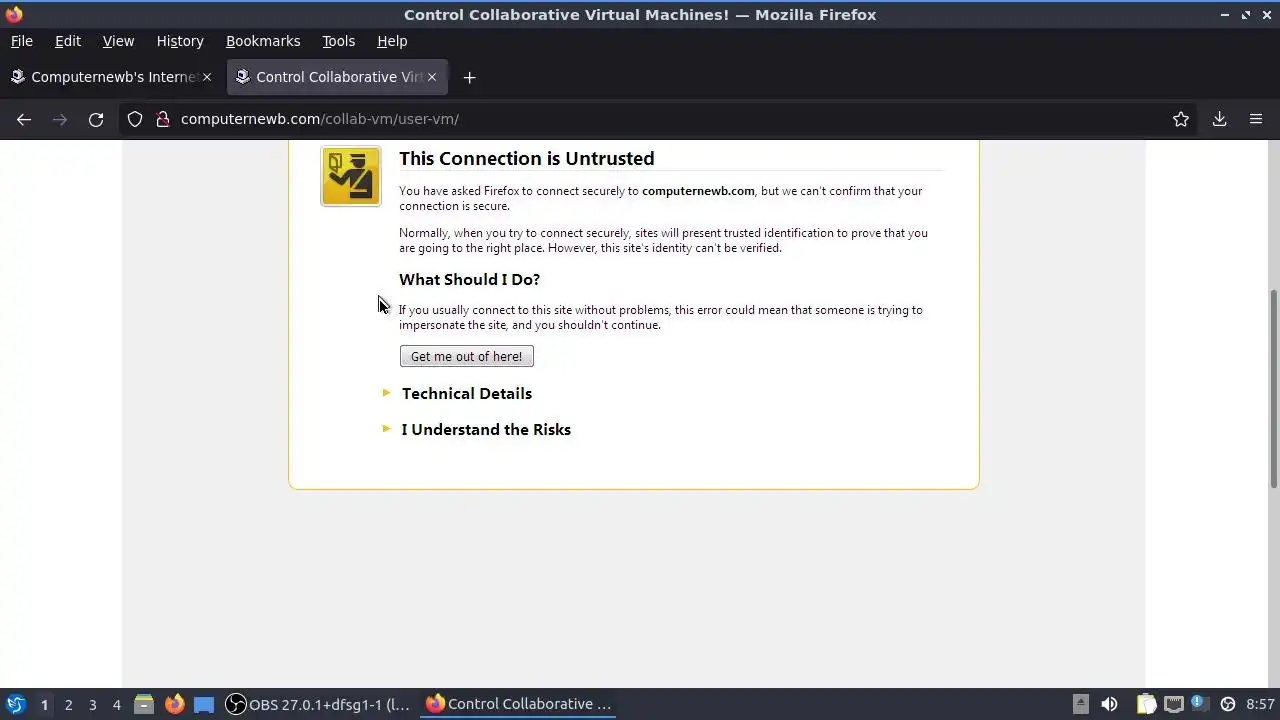Switch to OBS 27.0.1 taskbar window

(x=317, y=704)
